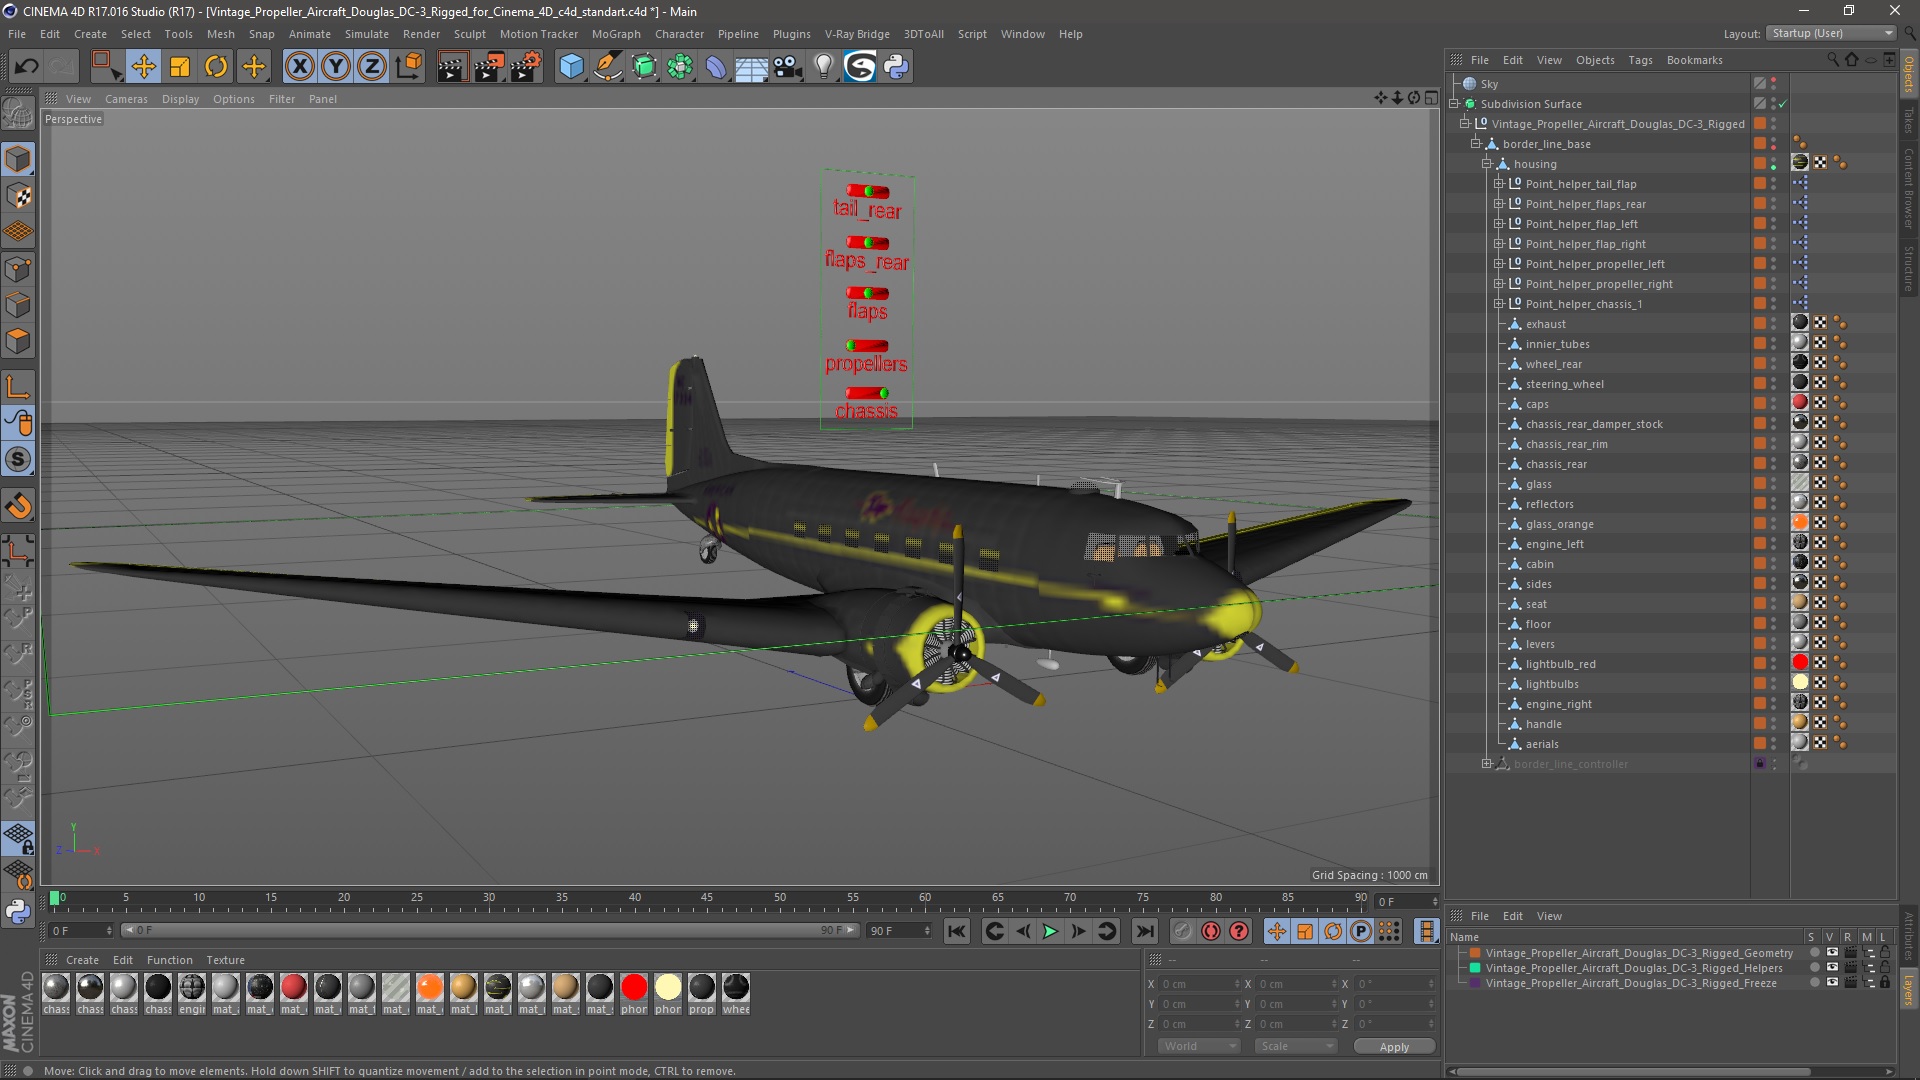This screenshot has height=1080, width=1920.
Task: Toggle visibility dots of Sky object
Action: pyautogui.click(x=1774, y=84)
